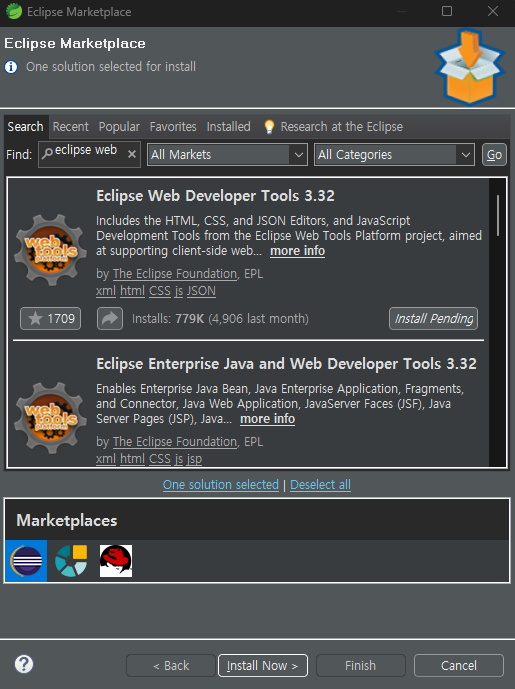Click the logo of Enterprise Java and Web Developer Tools
This screenshot has height=689, width=515.
[x=51, y=418]
